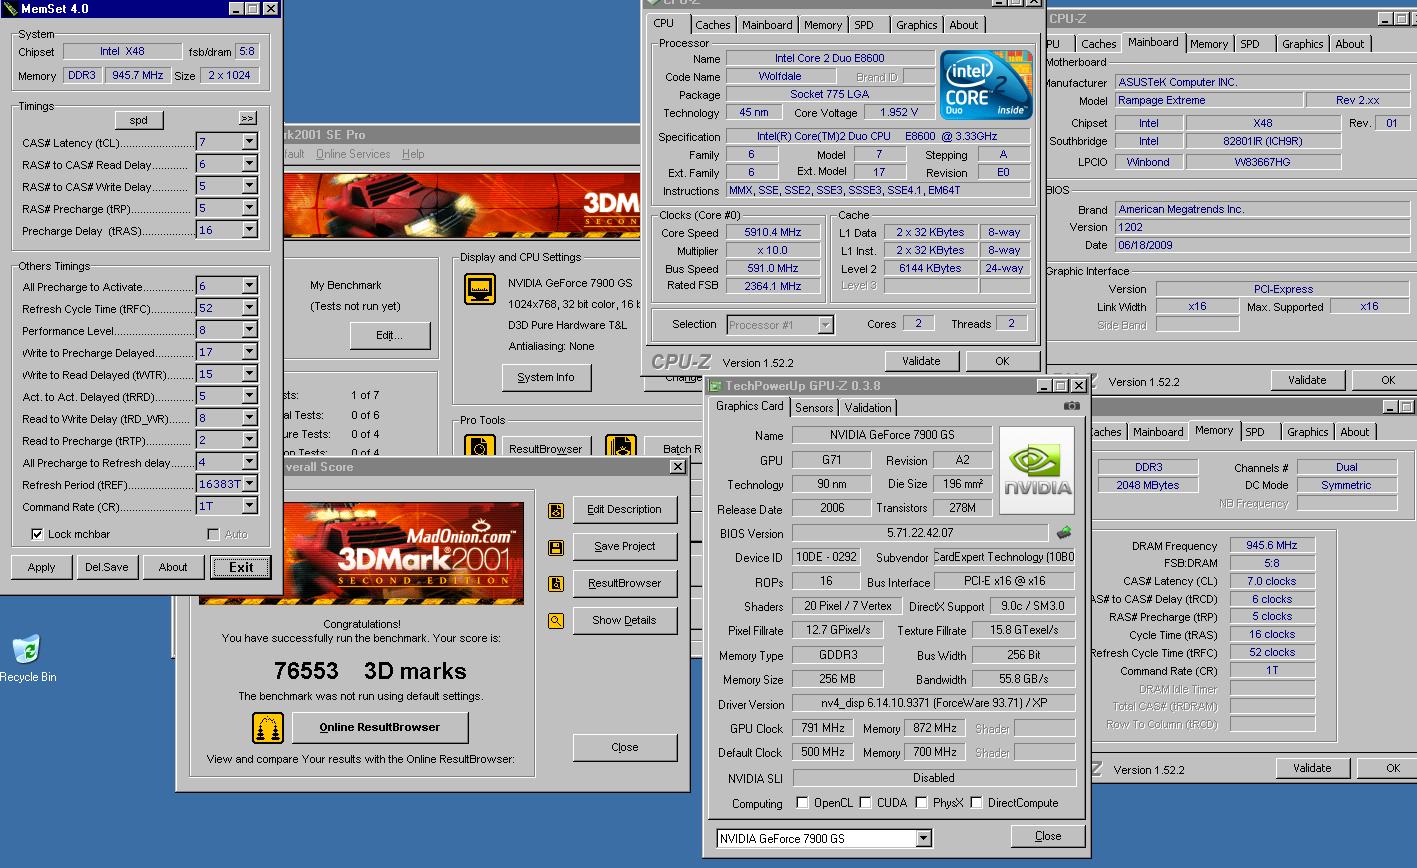The image size is (1417, 868).
Task: Click the About button in MemSet
Action: [173, 567]
